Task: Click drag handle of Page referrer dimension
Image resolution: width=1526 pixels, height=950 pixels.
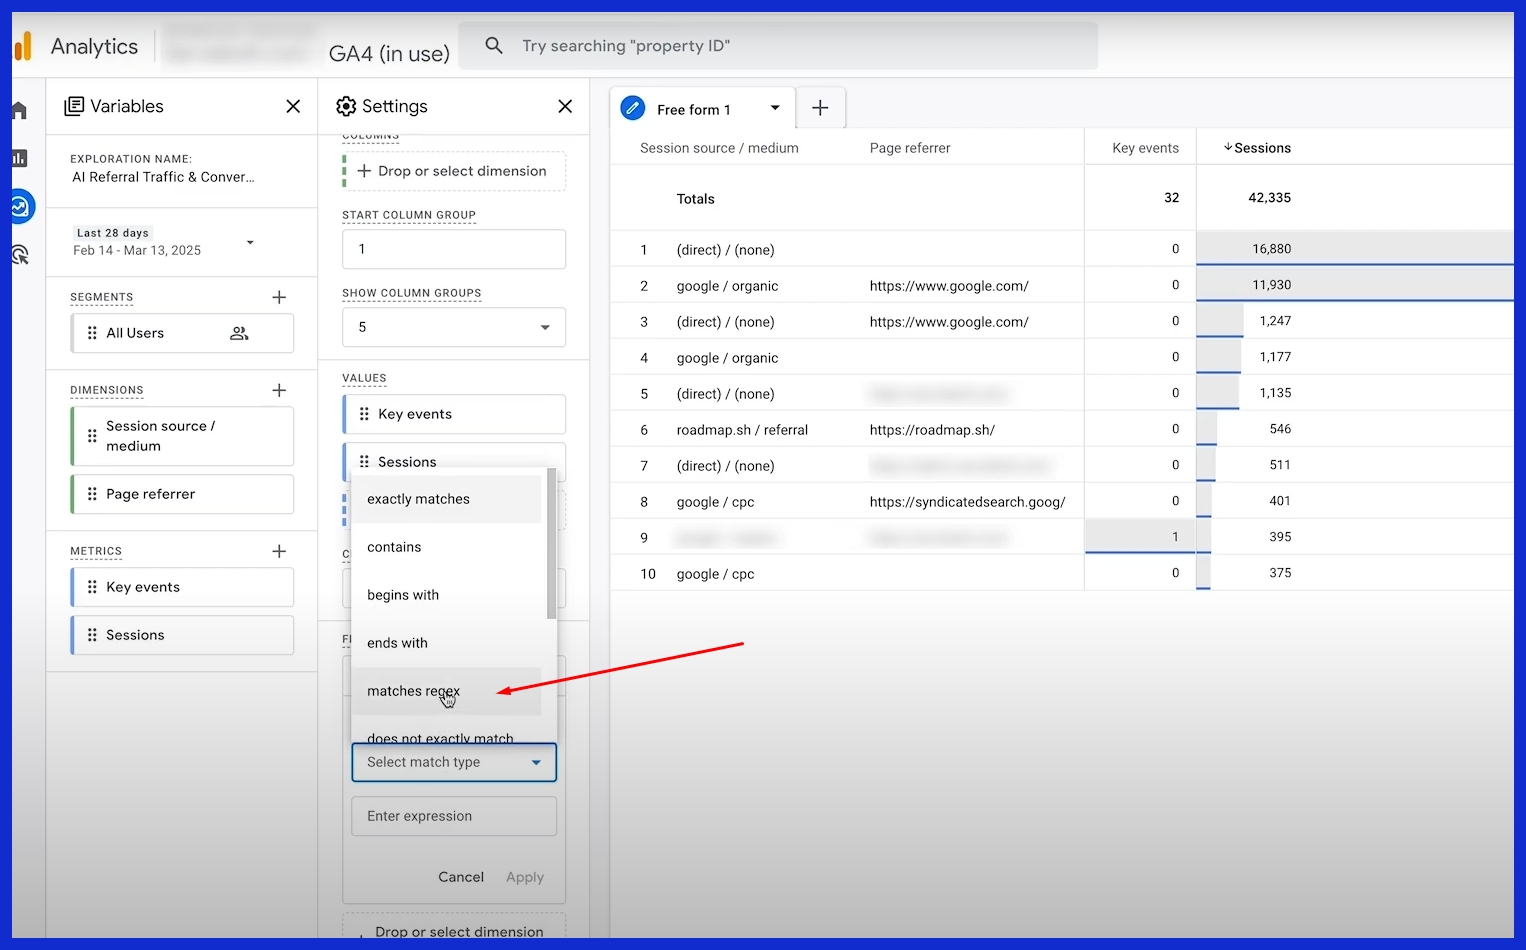Action: click(92, 494)
